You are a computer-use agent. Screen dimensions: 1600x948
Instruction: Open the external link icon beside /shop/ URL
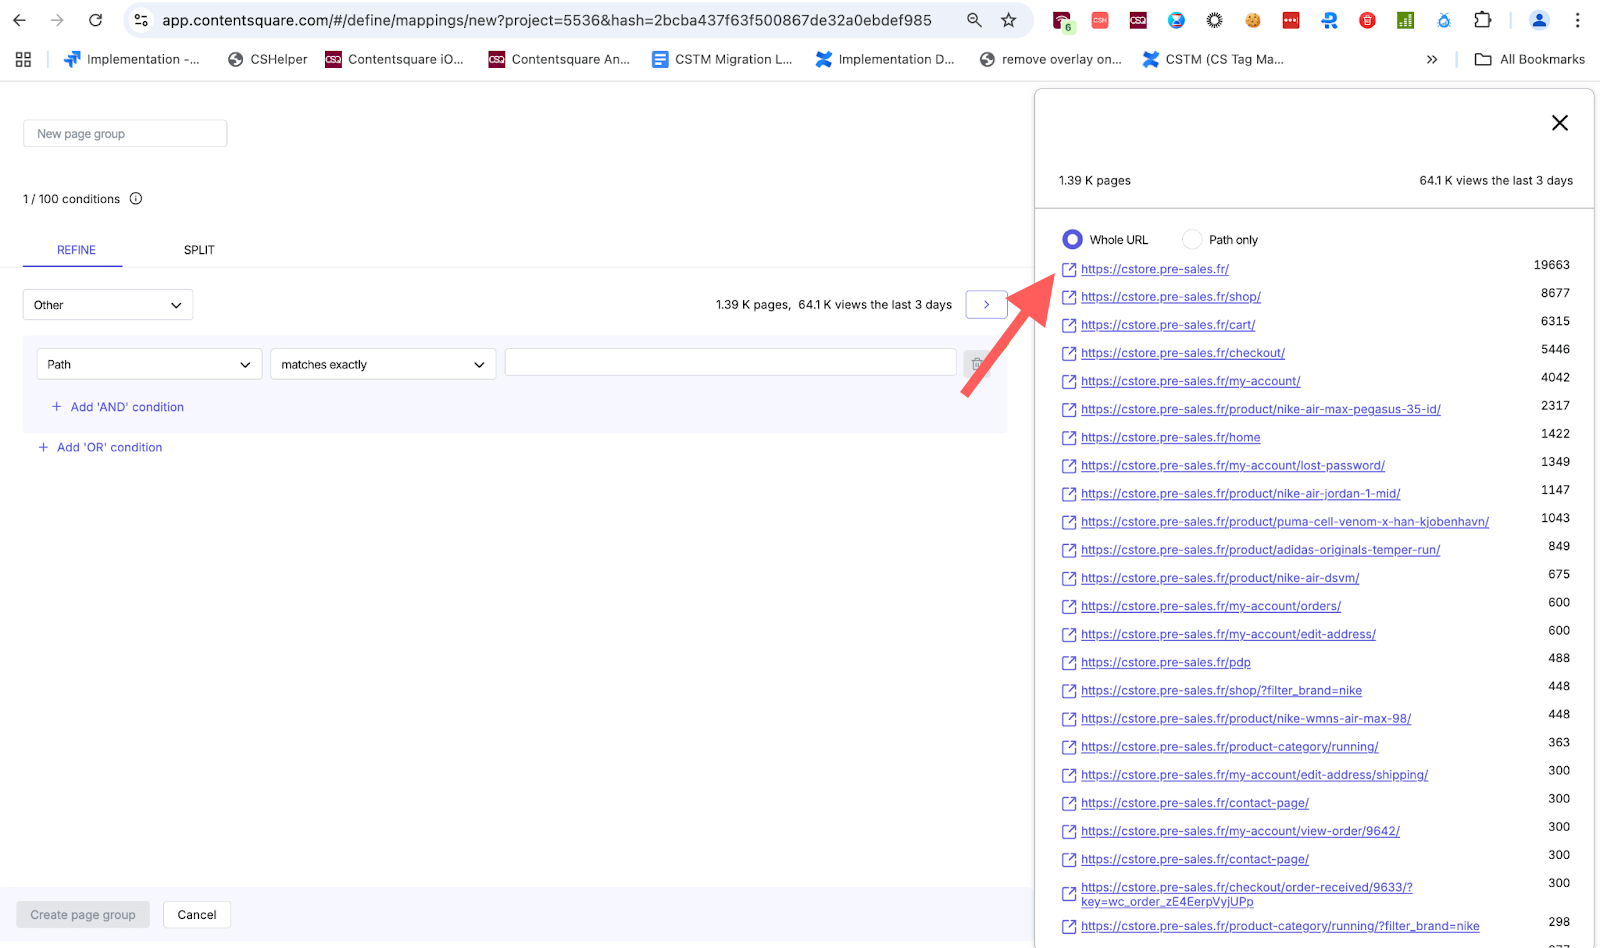1068,297
